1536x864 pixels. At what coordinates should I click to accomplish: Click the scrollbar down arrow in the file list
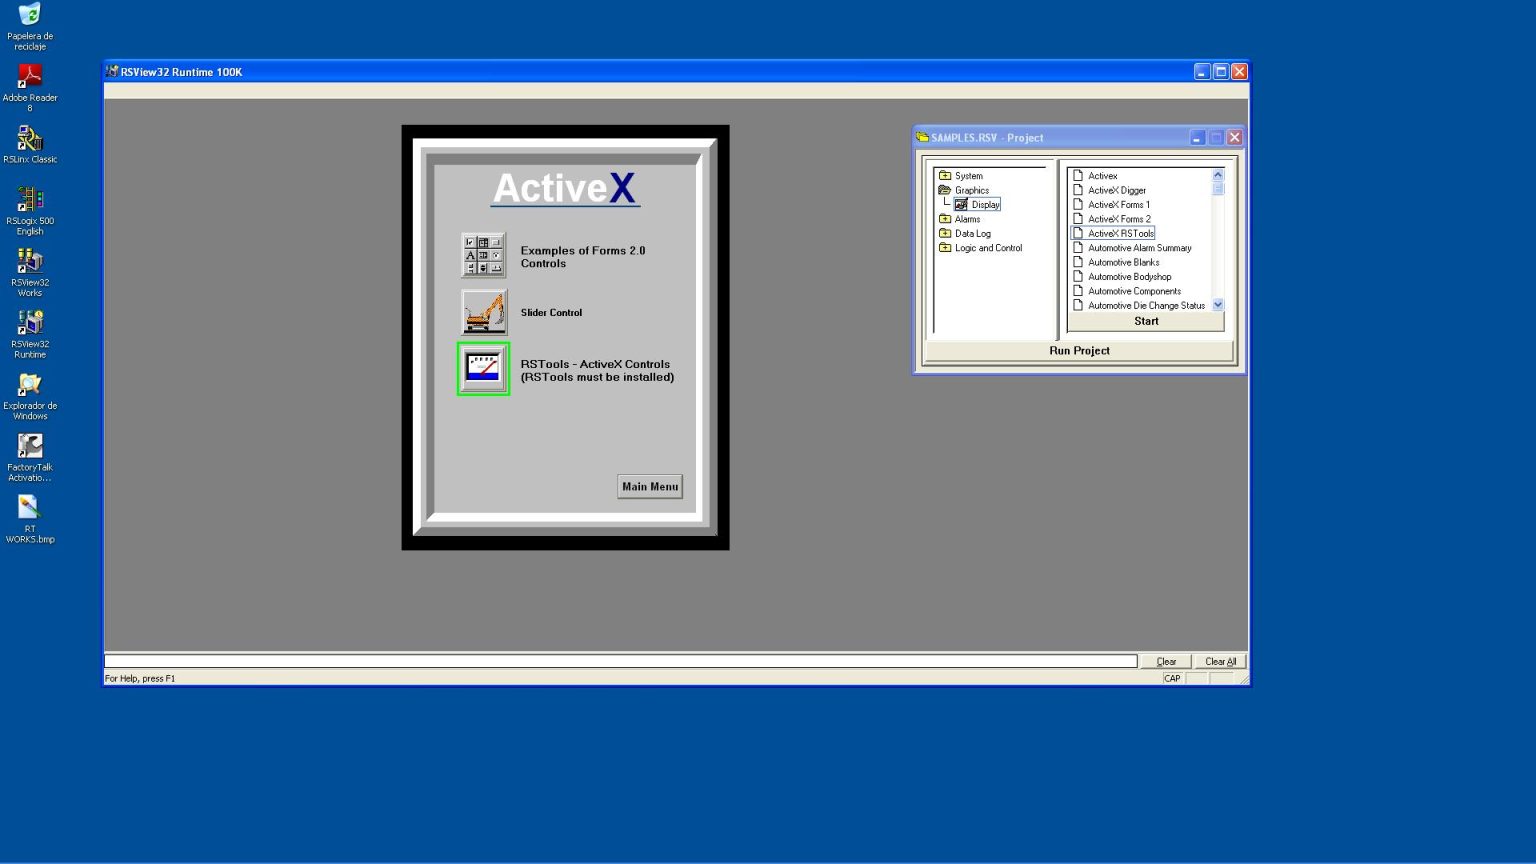1217,305
